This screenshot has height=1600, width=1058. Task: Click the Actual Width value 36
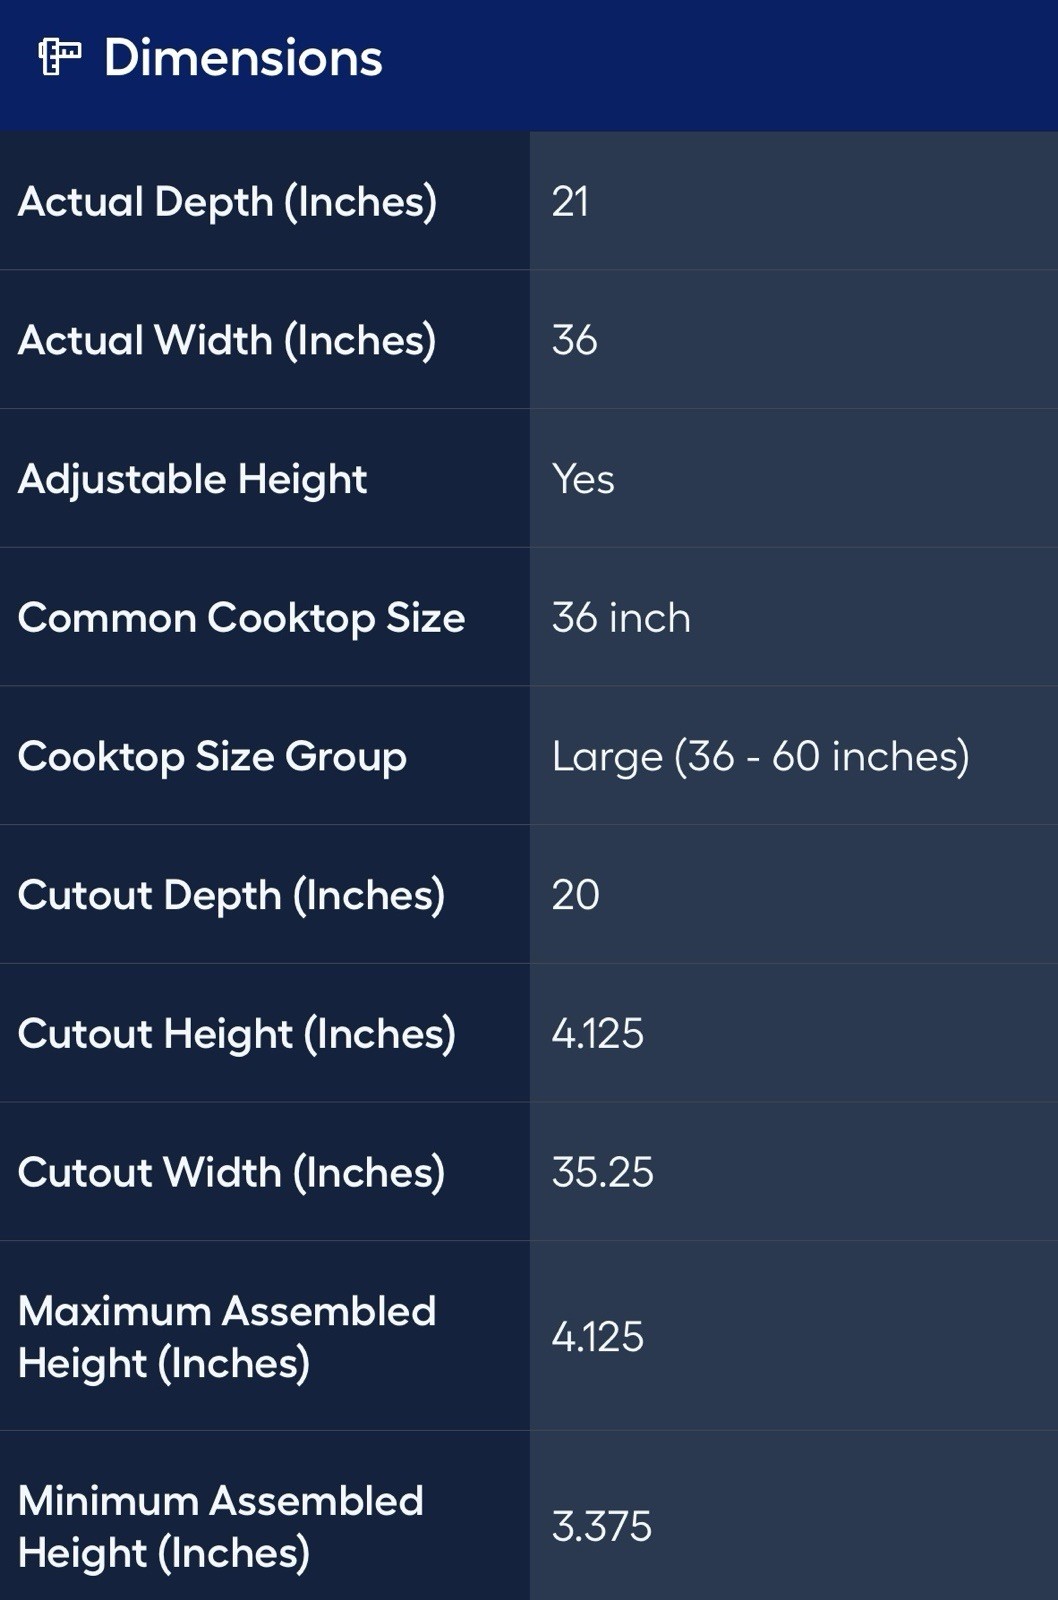(x=574, y=340)
